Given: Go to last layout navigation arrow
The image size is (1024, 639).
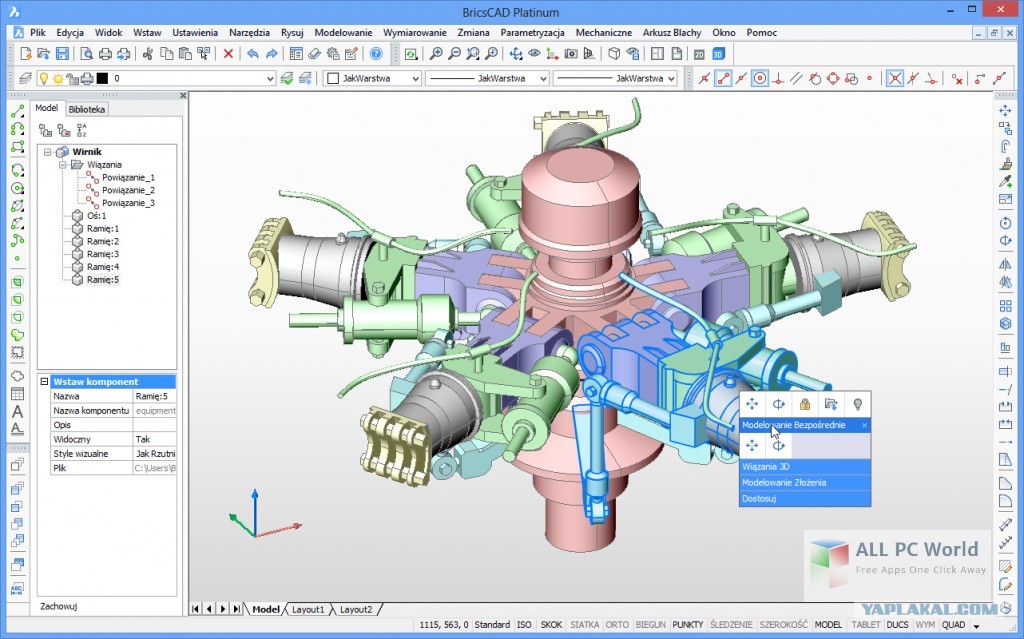Looking at the screenshot, I should (236, 609).
